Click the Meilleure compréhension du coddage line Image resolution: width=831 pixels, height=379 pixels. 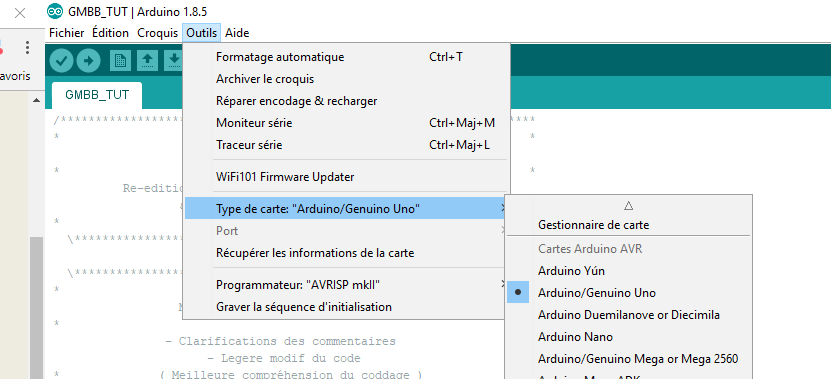pos(290,375)
